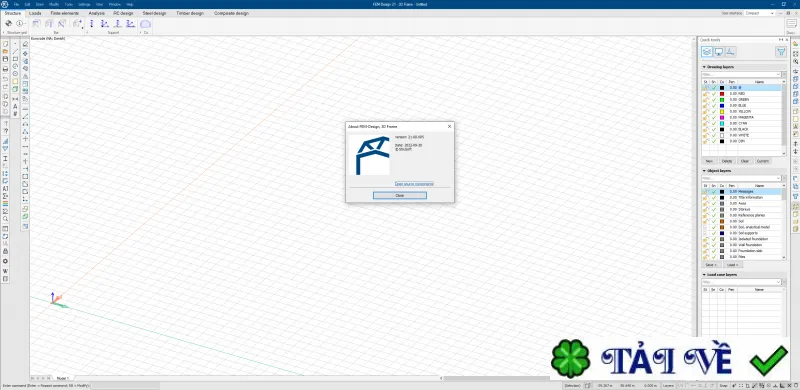Open the User interface Compact dropdown
The height and width of the screenshot is (390, 800).
pyautogui.click(x=760, y=13)
